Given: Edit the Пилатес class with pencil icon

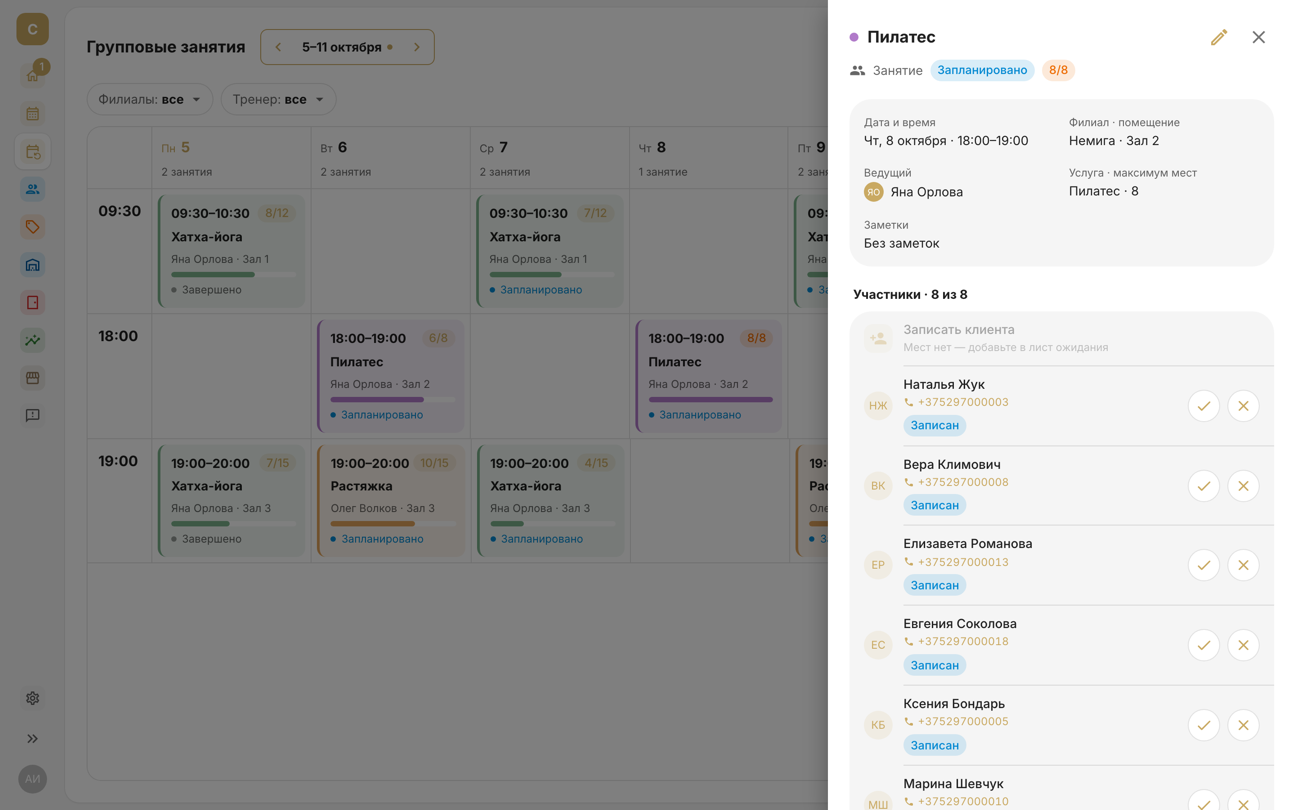Looking at the screenshot, I should [x=1218, y=37].
